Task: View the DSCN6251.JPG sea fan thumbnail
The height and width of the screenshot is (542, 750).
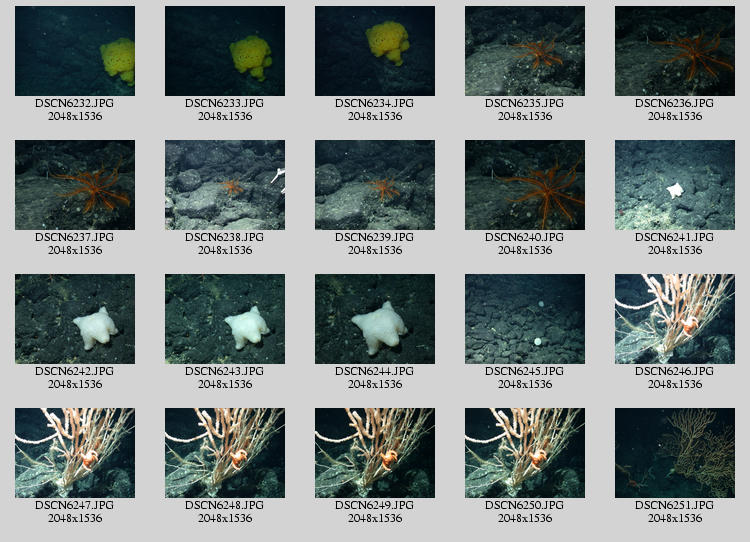Action: tap(675, 453)
